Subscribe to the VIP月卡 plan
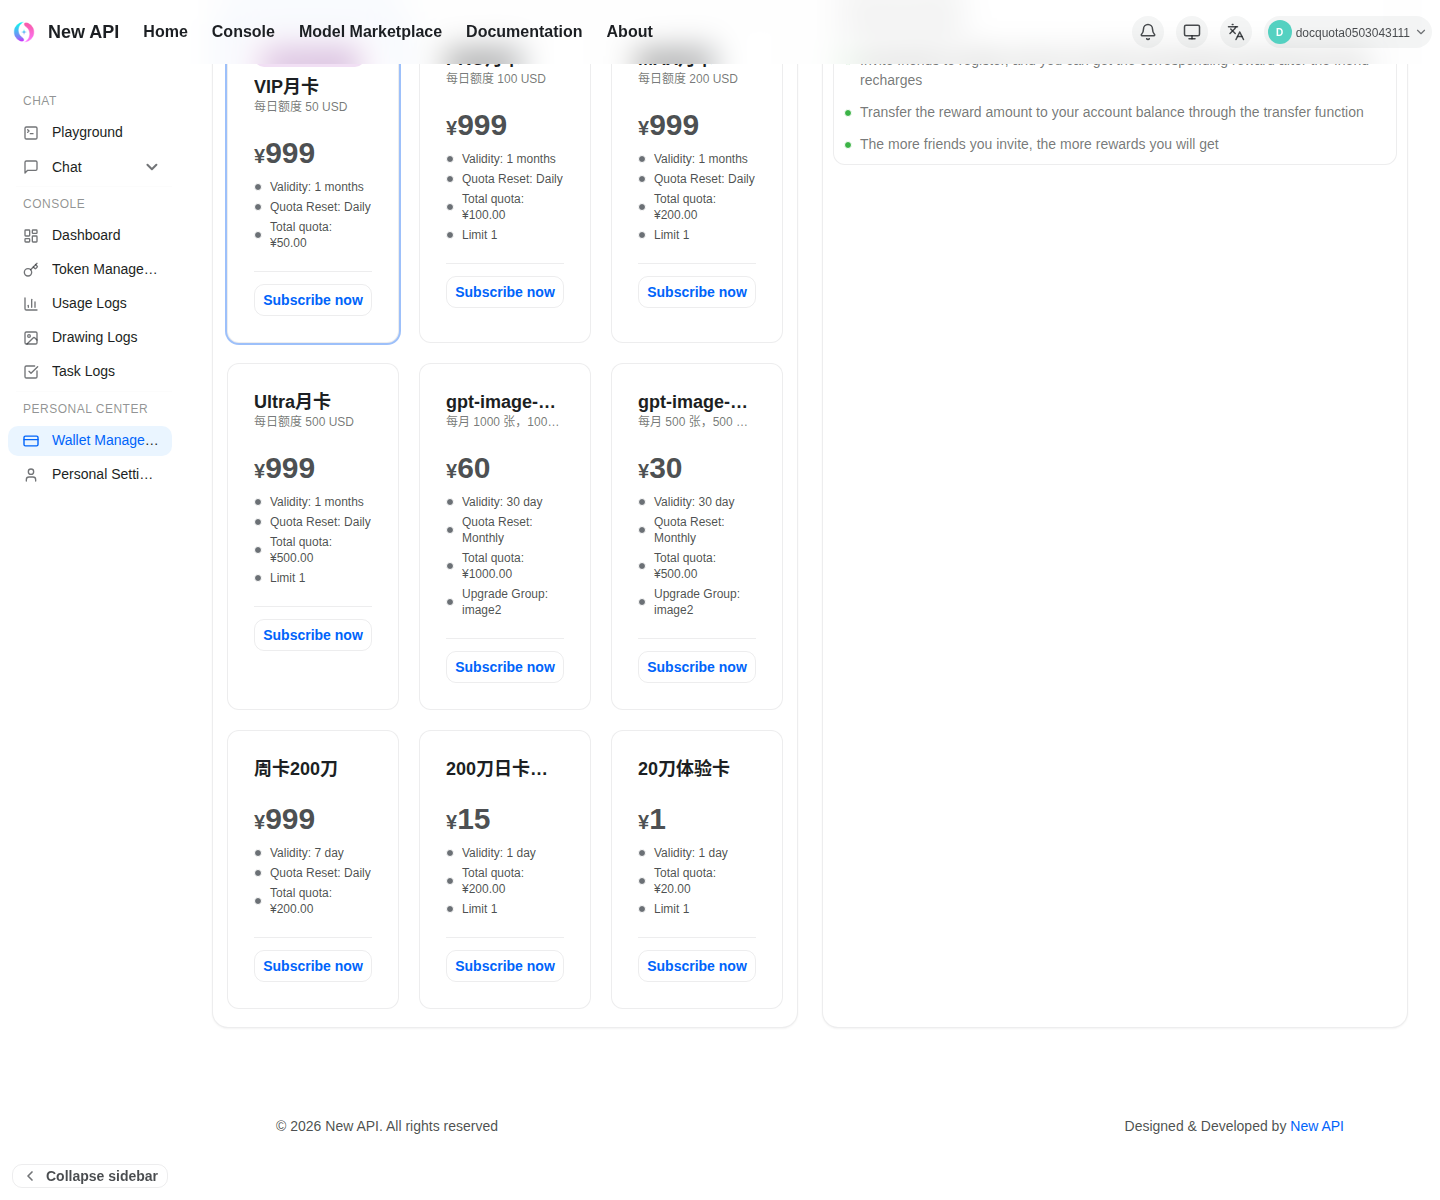The image size is (1440, 1200). point(313,300)
